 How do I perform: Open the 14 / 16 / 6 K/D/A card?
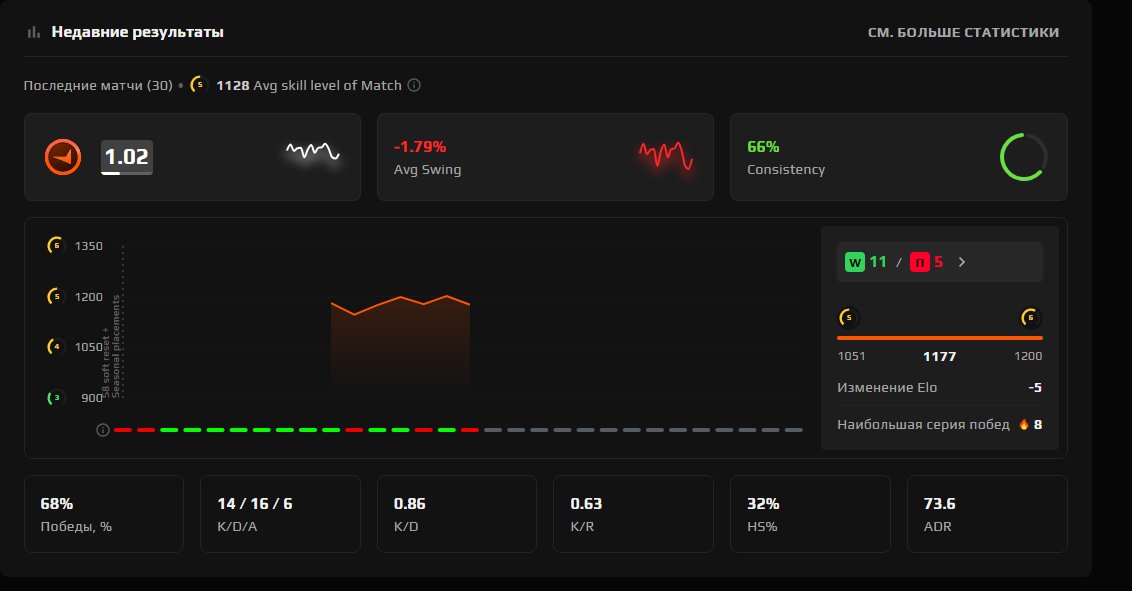[280, 514]
